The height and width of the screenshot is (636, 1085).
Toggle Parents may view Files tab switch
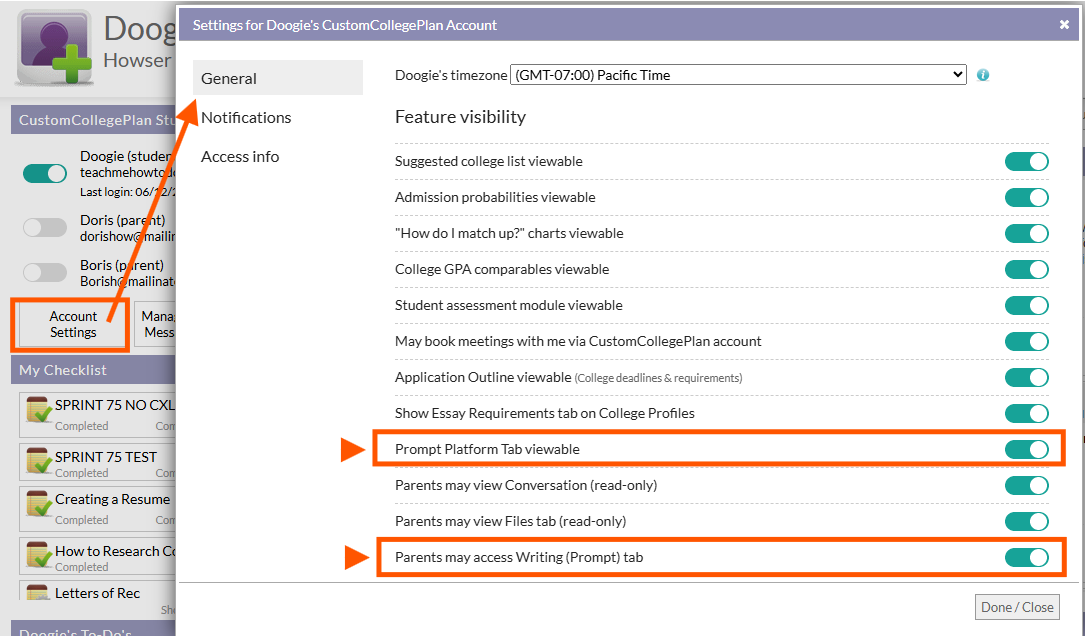1027,521
